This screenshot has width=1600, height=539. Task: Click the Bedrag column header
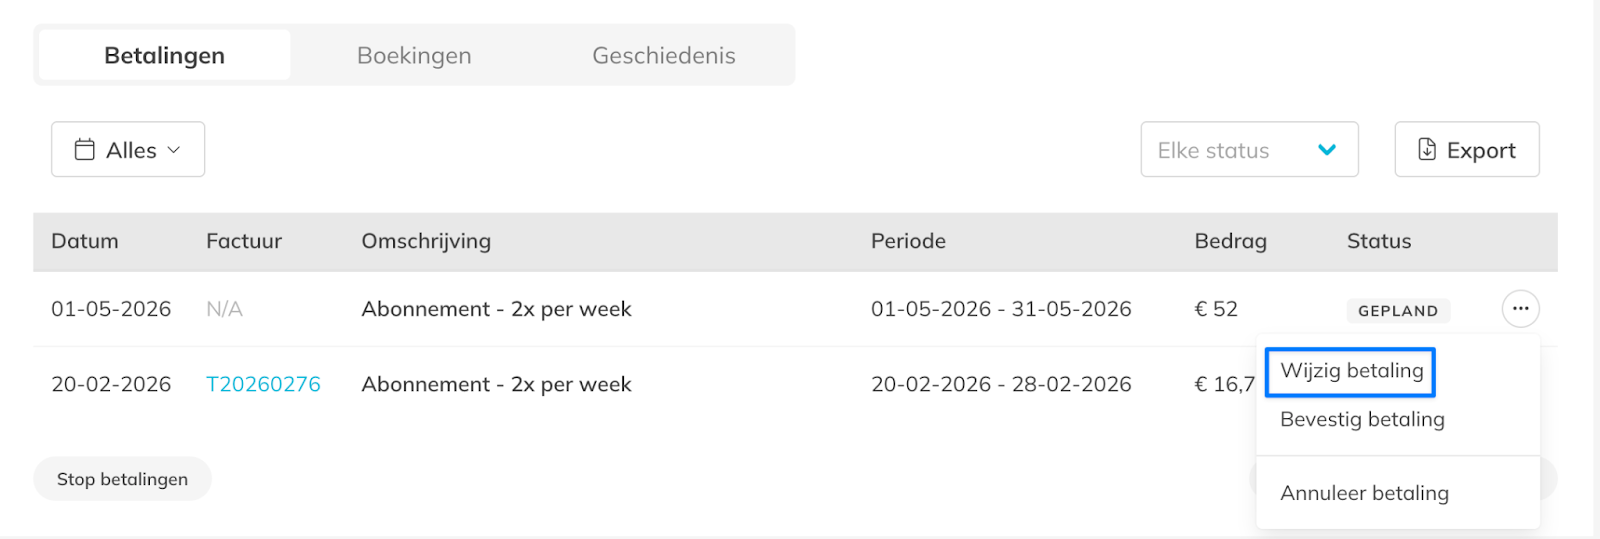(x=1230, y=241)
